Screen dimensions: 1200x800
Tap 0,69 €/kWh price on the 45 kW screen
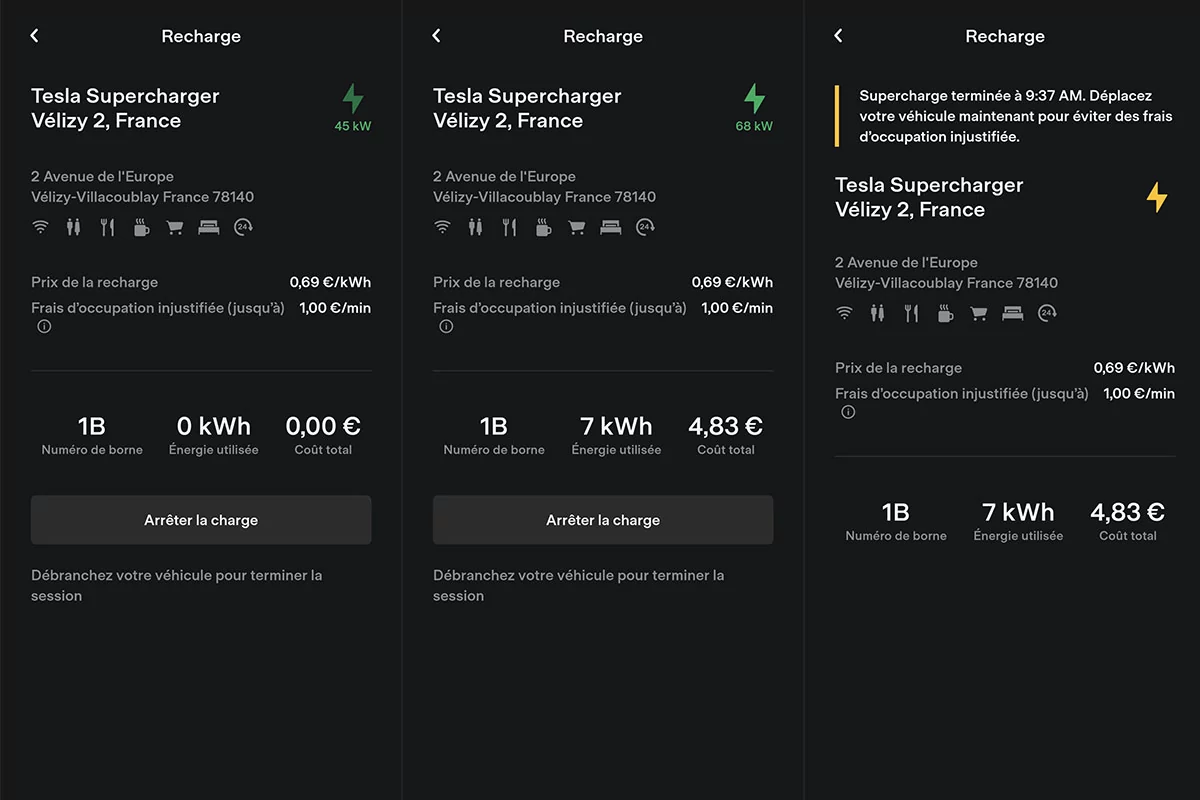(330, 282)
